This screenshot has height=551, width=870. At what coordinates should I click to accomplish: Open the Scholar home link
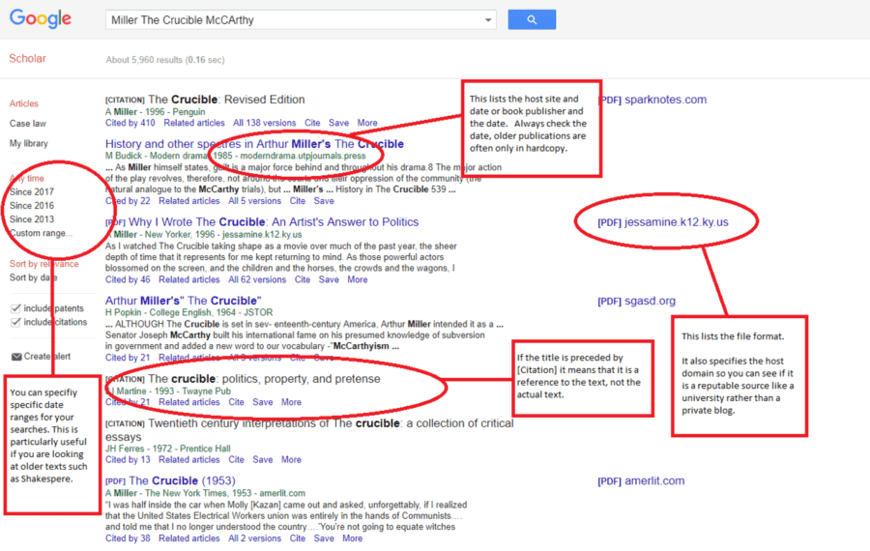pyautogui.click(x=27, y=58)
